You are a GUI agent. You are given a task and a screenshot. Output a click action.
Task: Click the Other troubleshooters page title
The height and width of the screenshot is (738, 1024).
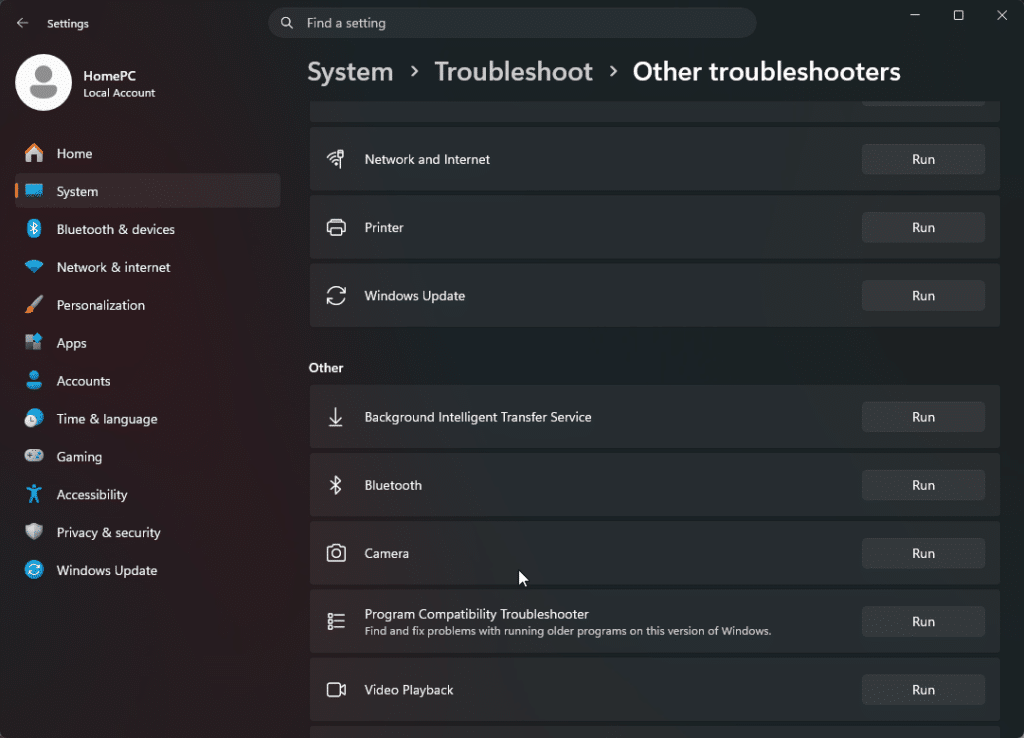[767, 72]
